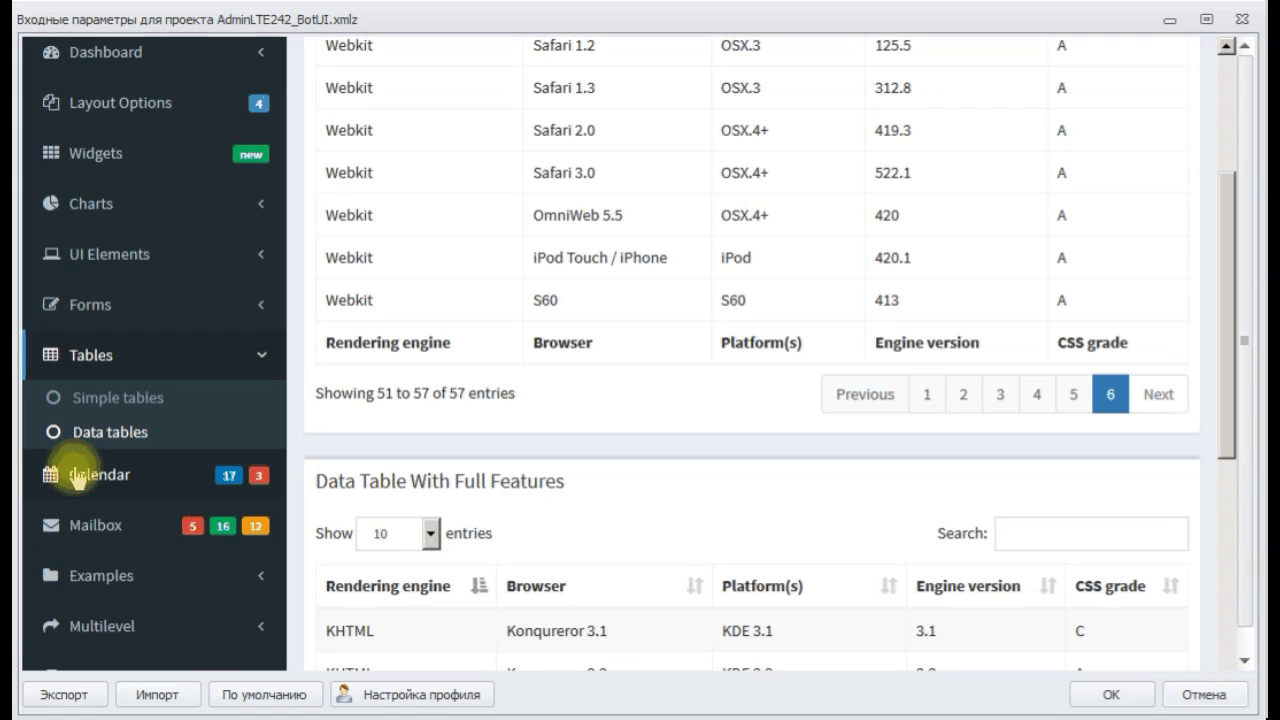Click the UI Elements laptop icon
This screenshot has height=720, width=1280.
point(51,254)
